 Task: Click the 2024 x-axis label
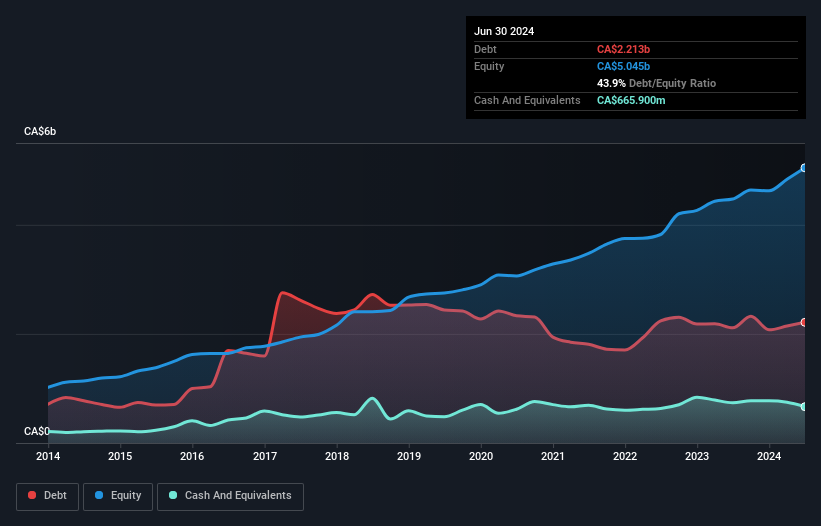point(769,456)
